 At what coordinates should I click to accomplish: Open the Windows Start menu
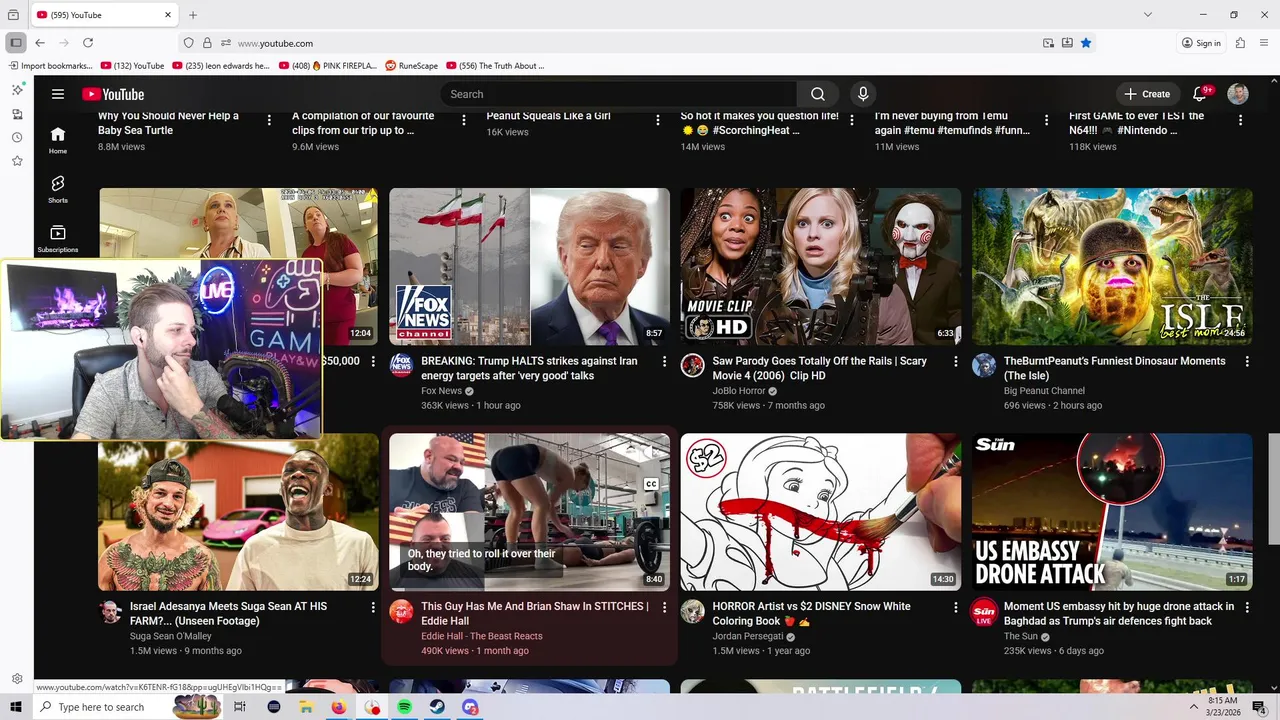16,707
